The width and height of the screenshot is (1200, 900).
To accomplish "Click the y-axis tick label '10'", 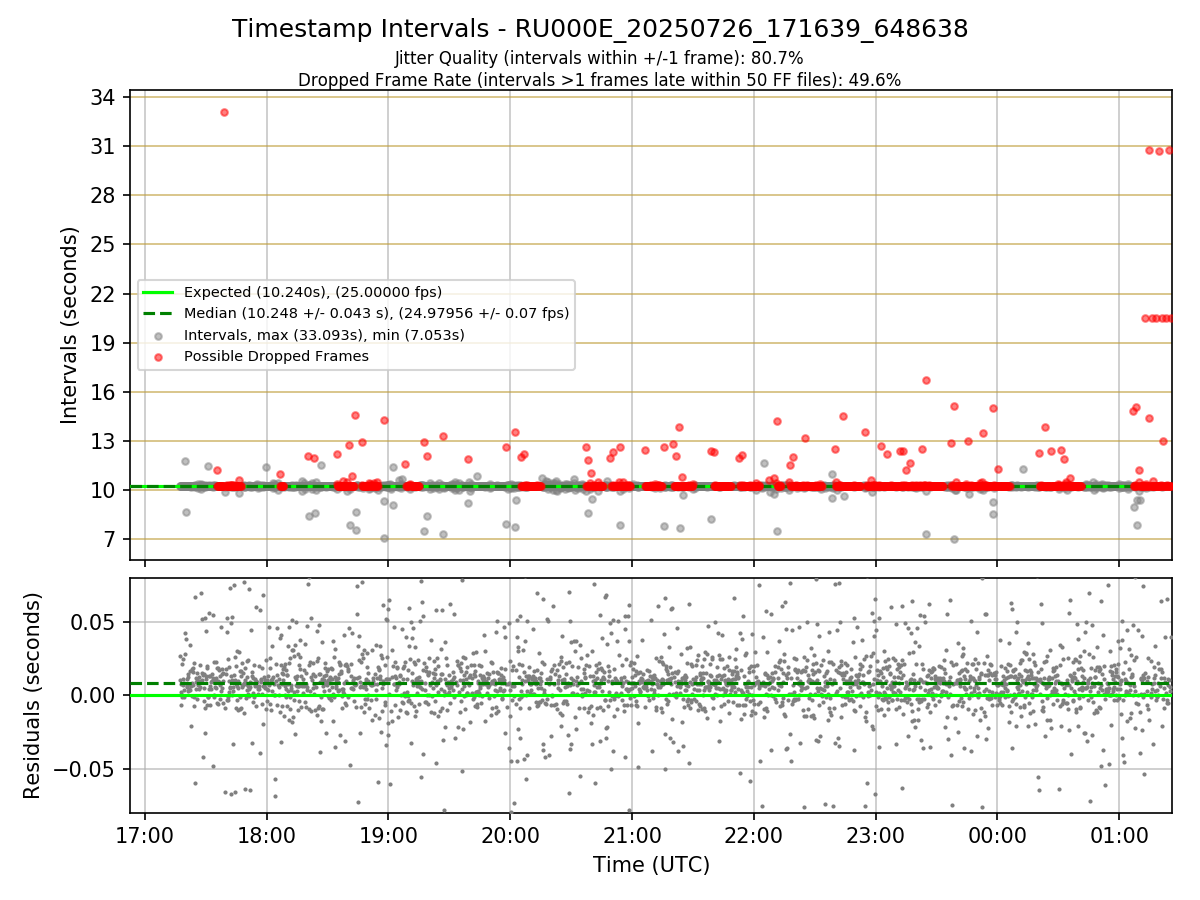I will point(105,490).
